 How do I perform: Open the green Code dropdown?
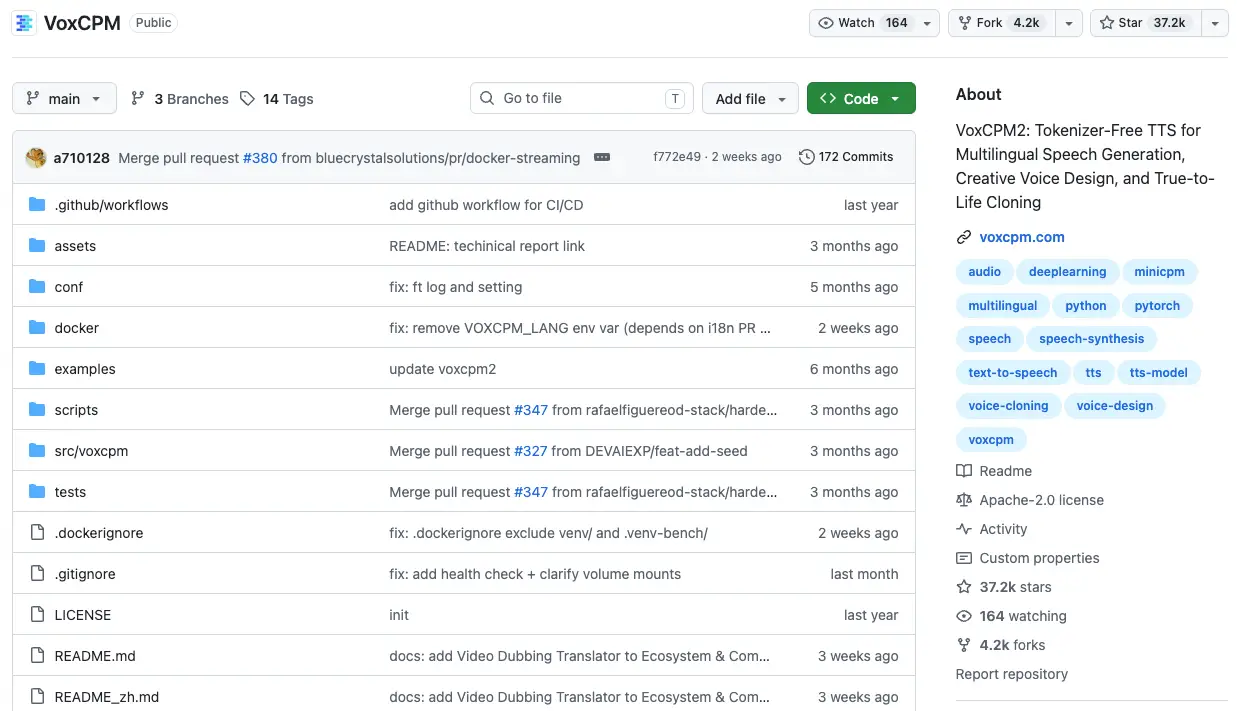[x=861, y=98]
